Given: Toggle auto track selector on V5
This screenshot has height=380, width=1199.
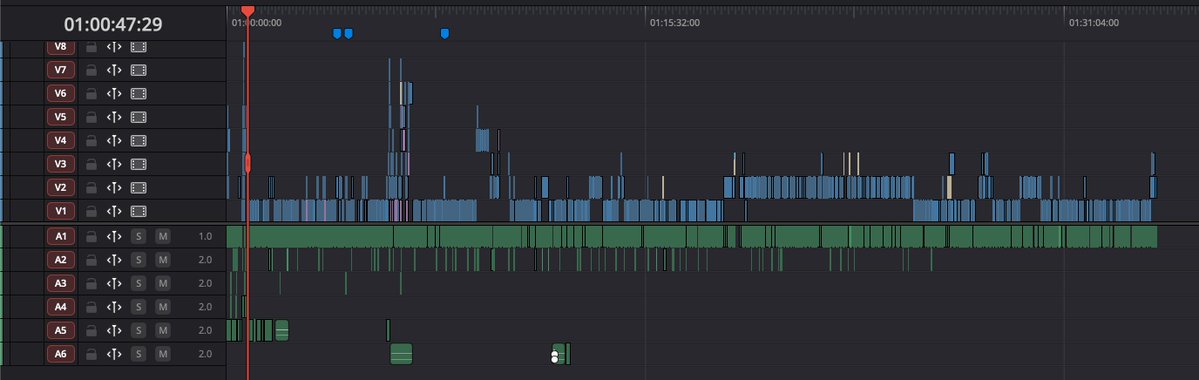Looking at the screenshot, I should click(114, 117).
